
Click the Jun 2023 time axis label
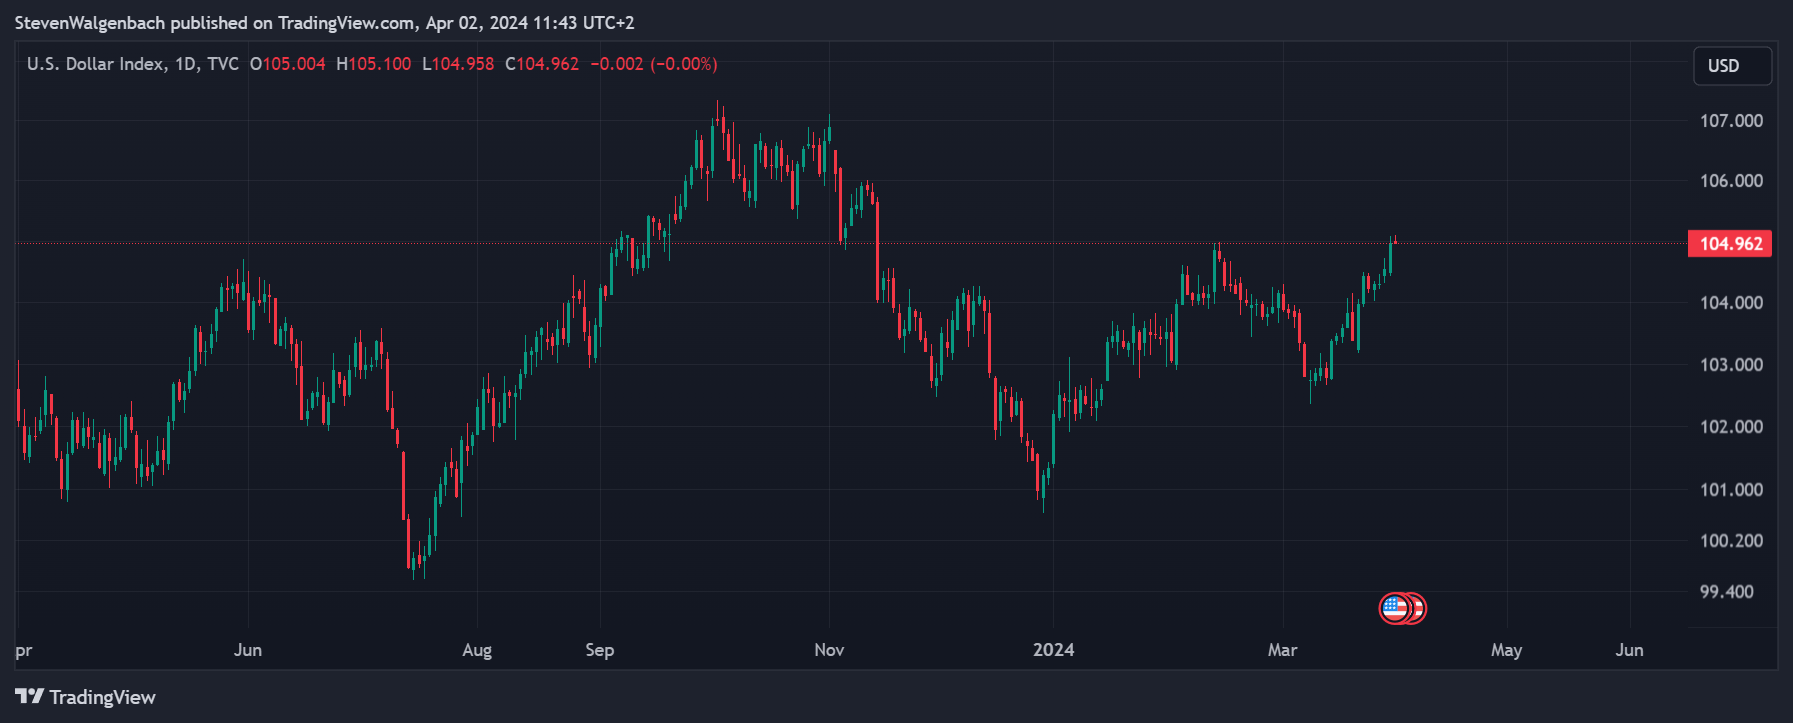[x=248, y=650]
